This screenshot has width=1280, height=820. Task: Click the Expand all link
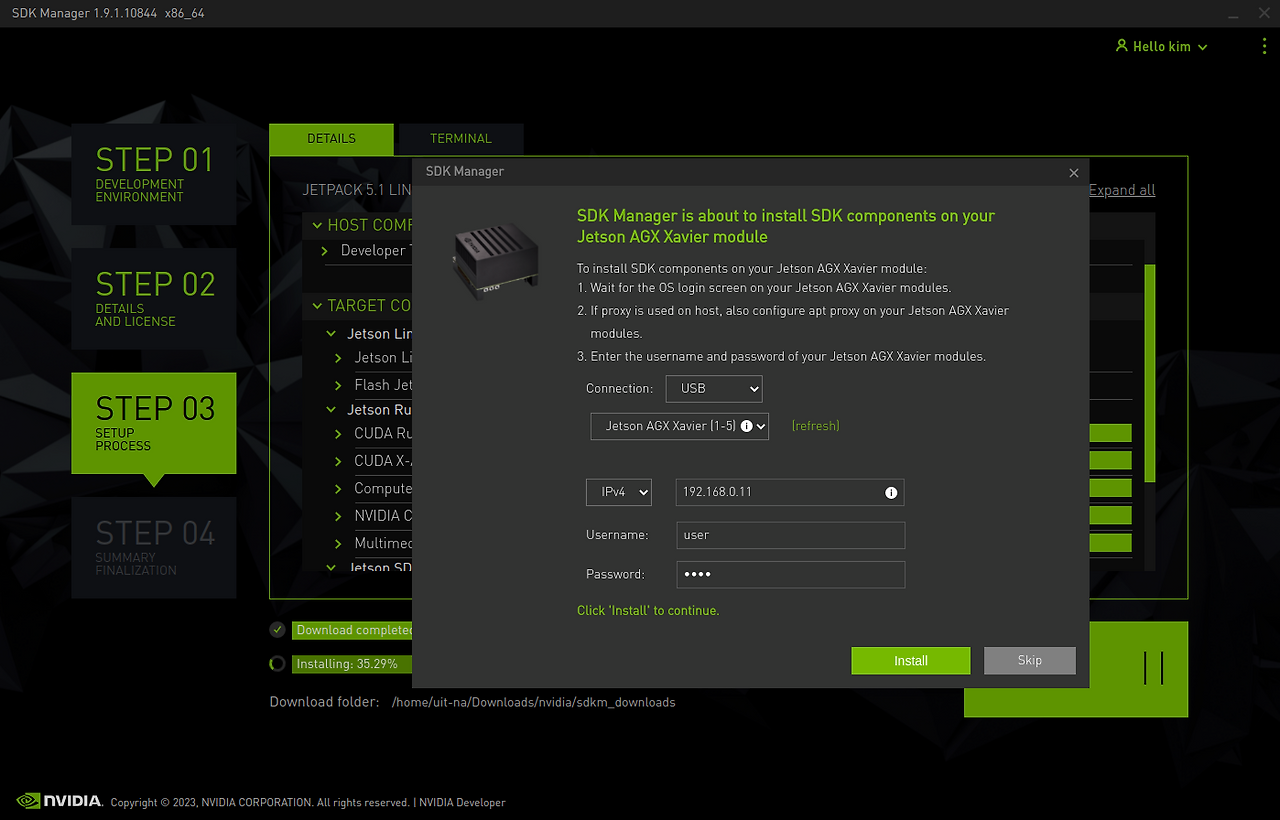1121,190
